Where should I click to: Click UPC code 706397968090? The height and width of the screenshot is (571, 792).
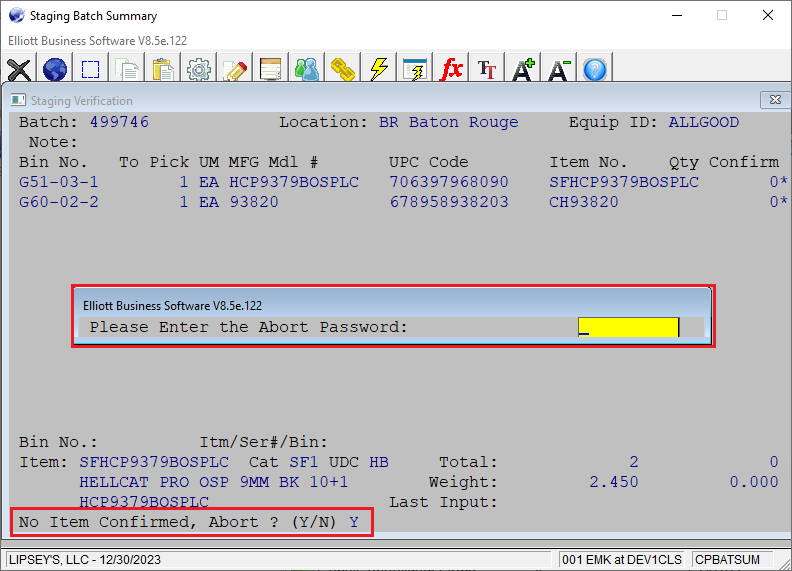pos(449,182)
